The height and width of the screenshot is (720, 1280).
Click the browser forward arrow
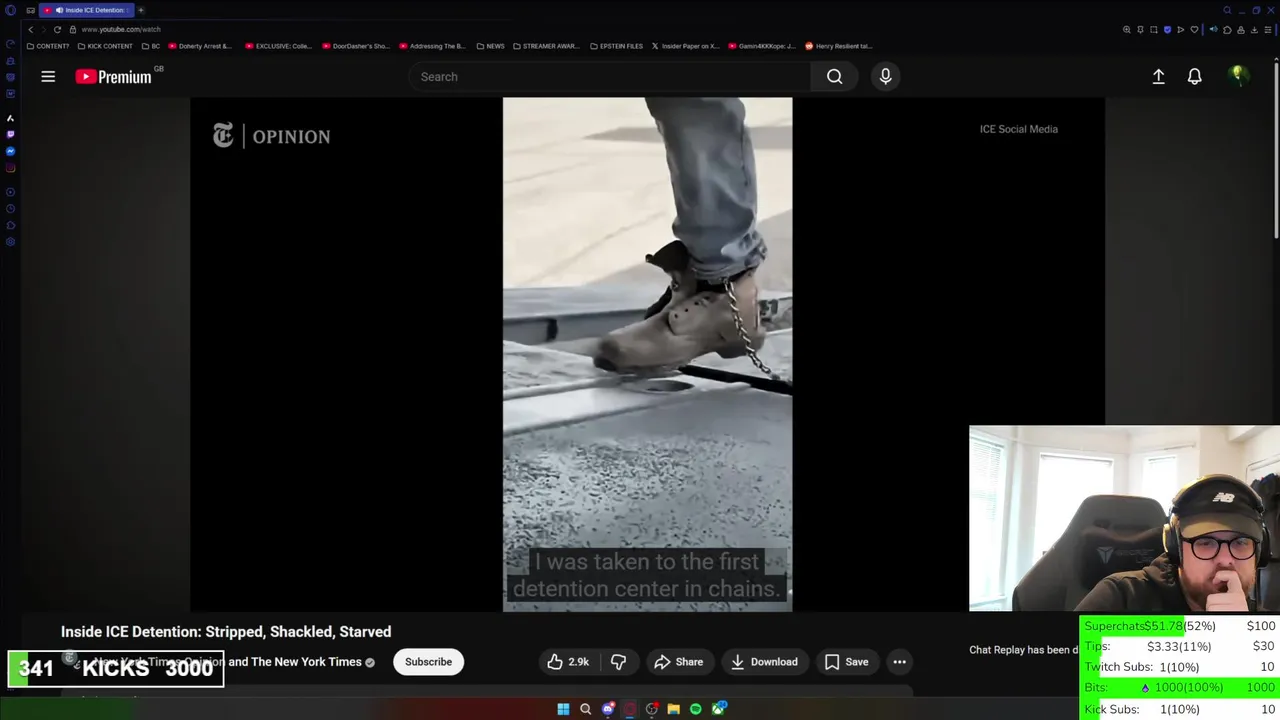click(43, 29)
